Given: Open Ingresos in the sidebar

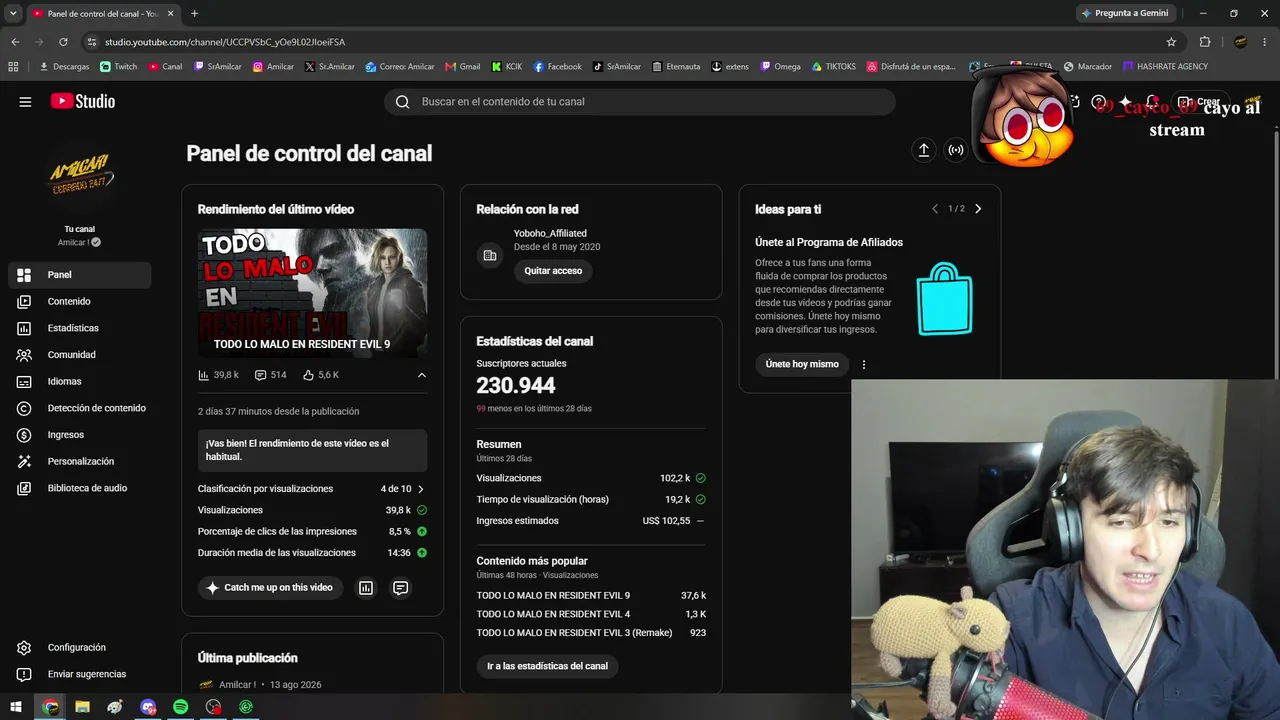Looking at the screenshot, I should [79, 435].
